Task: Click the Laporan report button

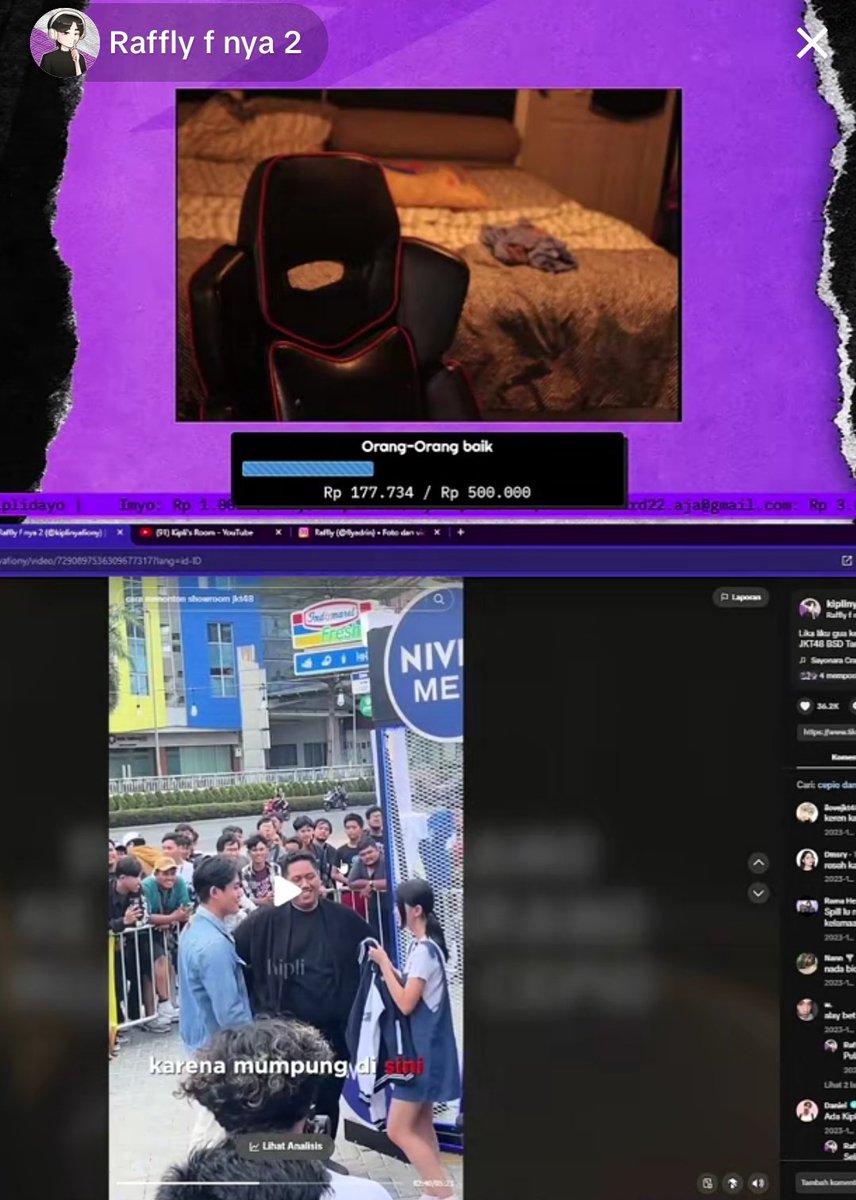Action: coord(740,597)
